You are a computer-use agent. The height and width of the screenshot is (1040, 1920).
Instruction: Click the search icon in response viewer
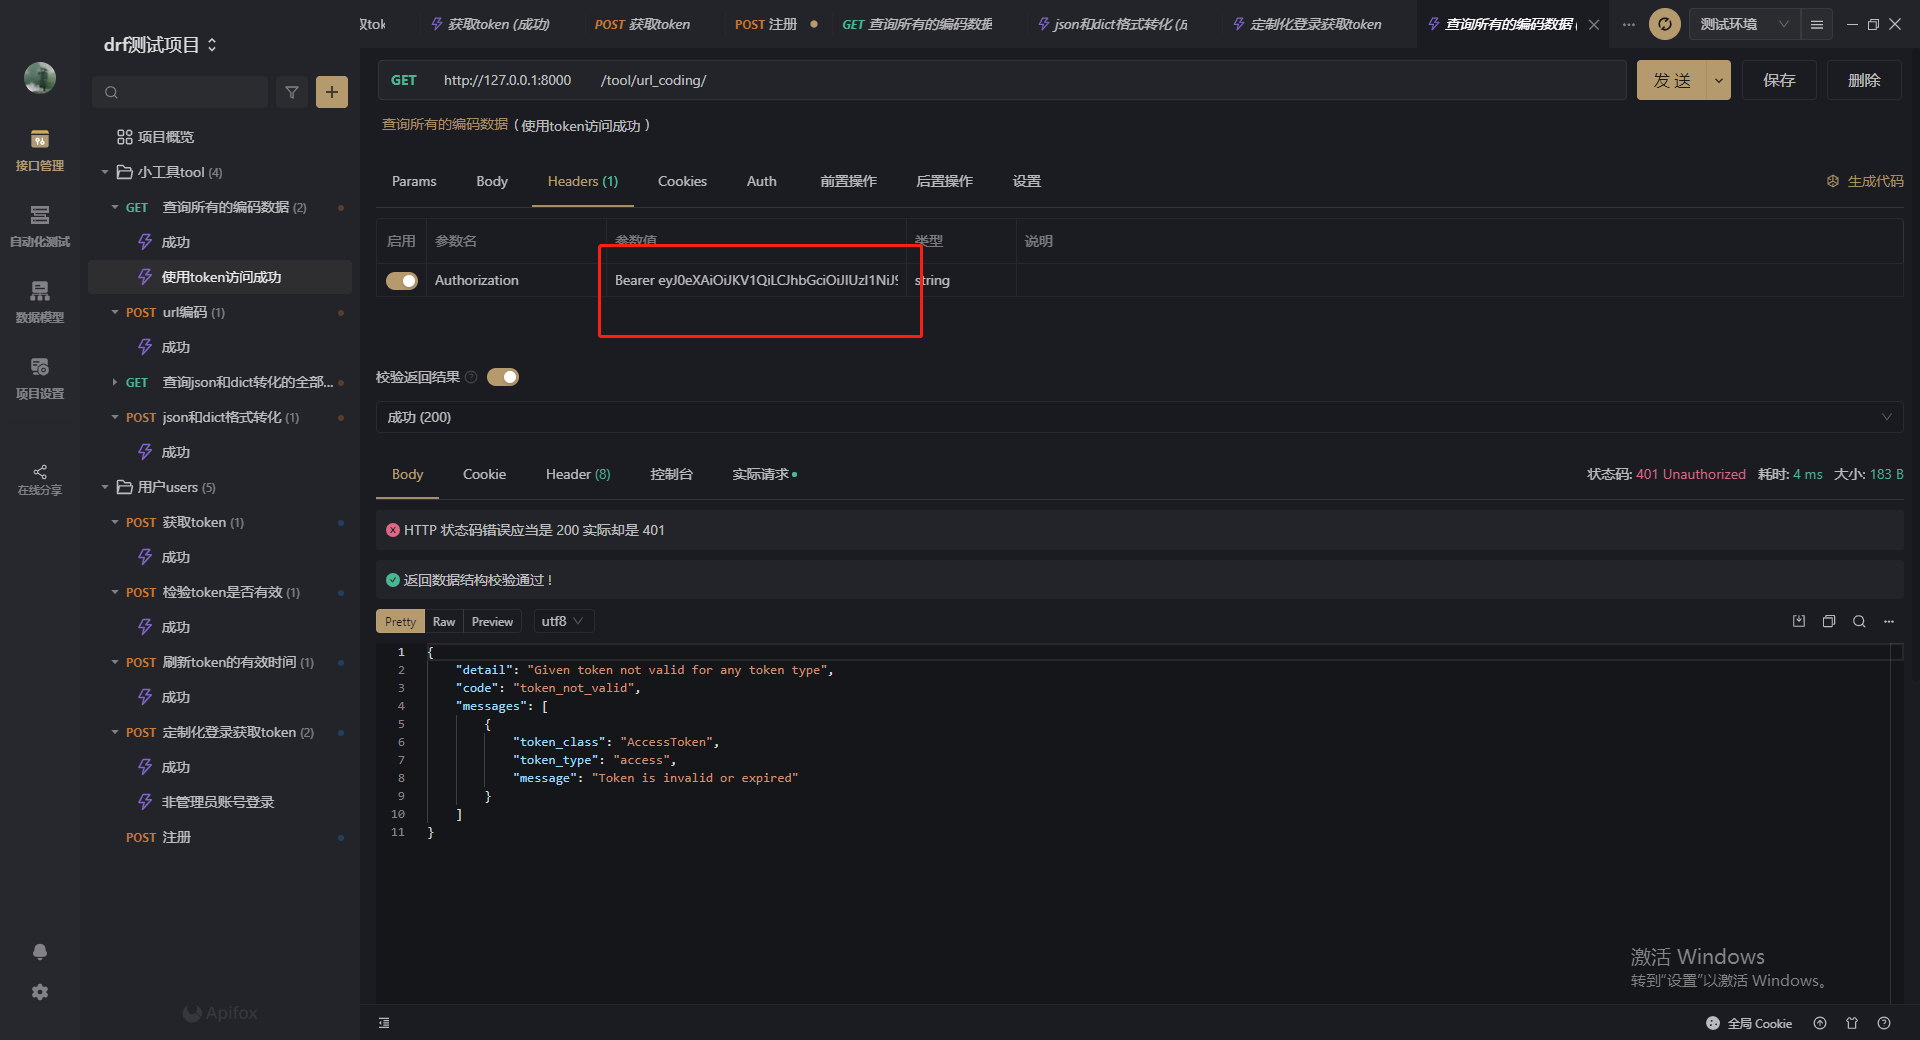coord(1859,621)
